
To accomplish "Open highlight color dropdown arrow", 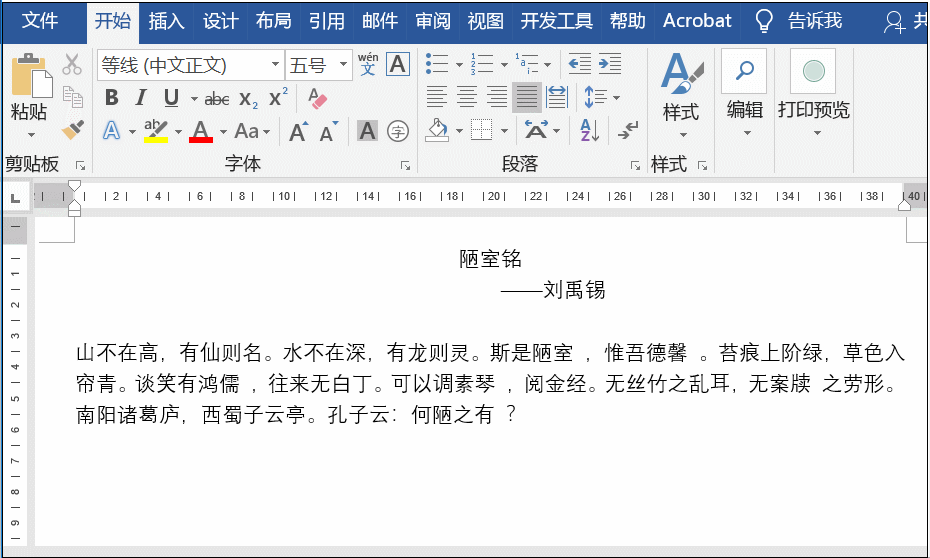I will [x=178, y=132].
